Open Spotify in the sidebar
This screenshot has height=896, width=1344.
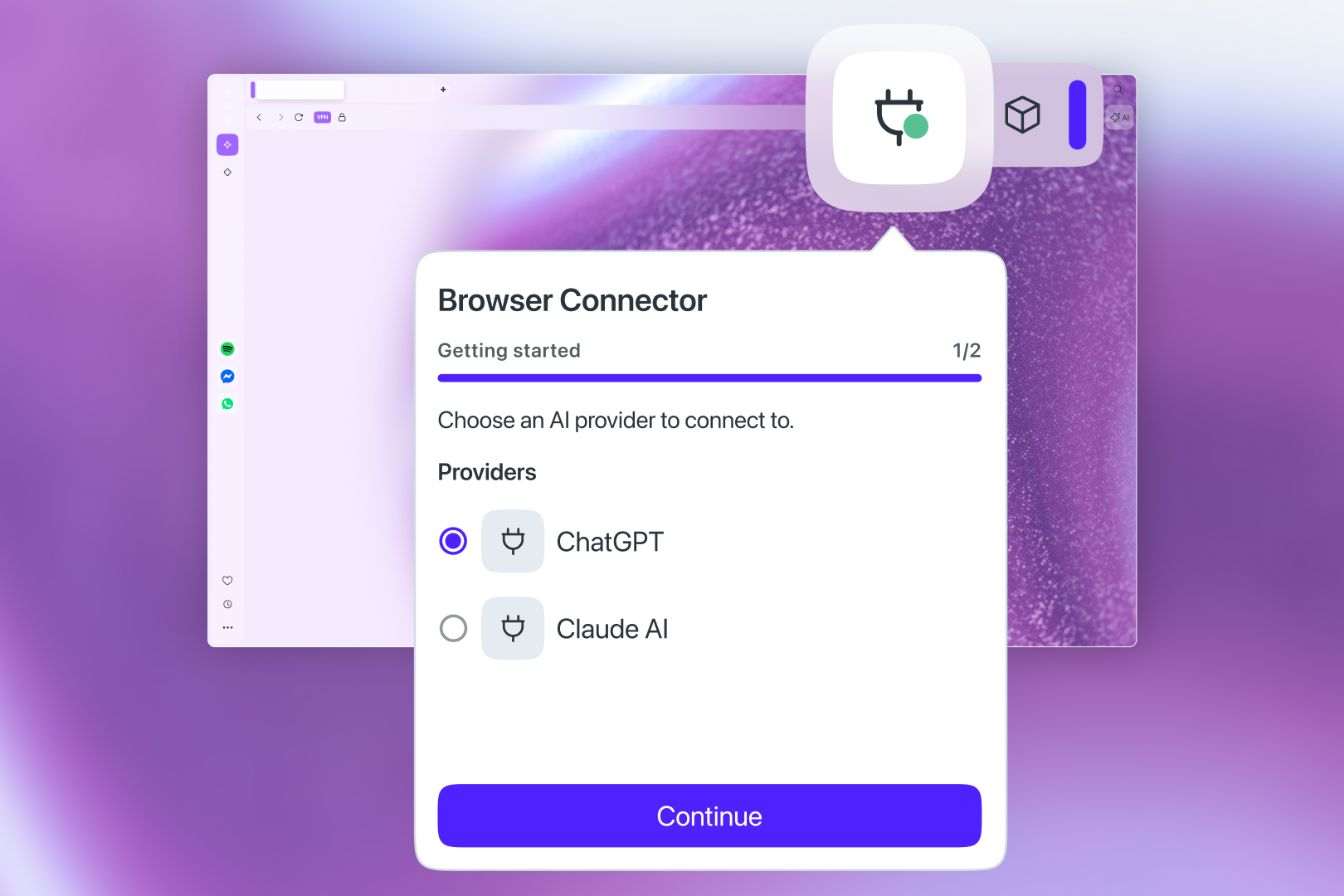[x=227, y=349]
